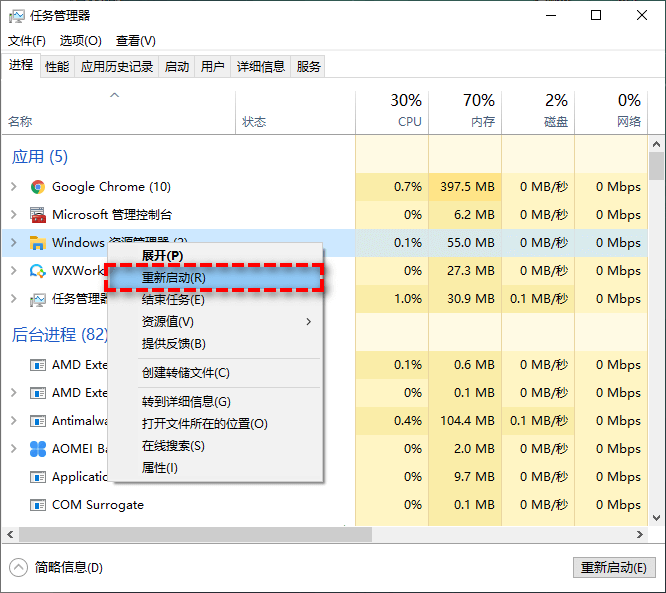Click the COM Surrogate process icon
The image size is (666, 593).
38,505
